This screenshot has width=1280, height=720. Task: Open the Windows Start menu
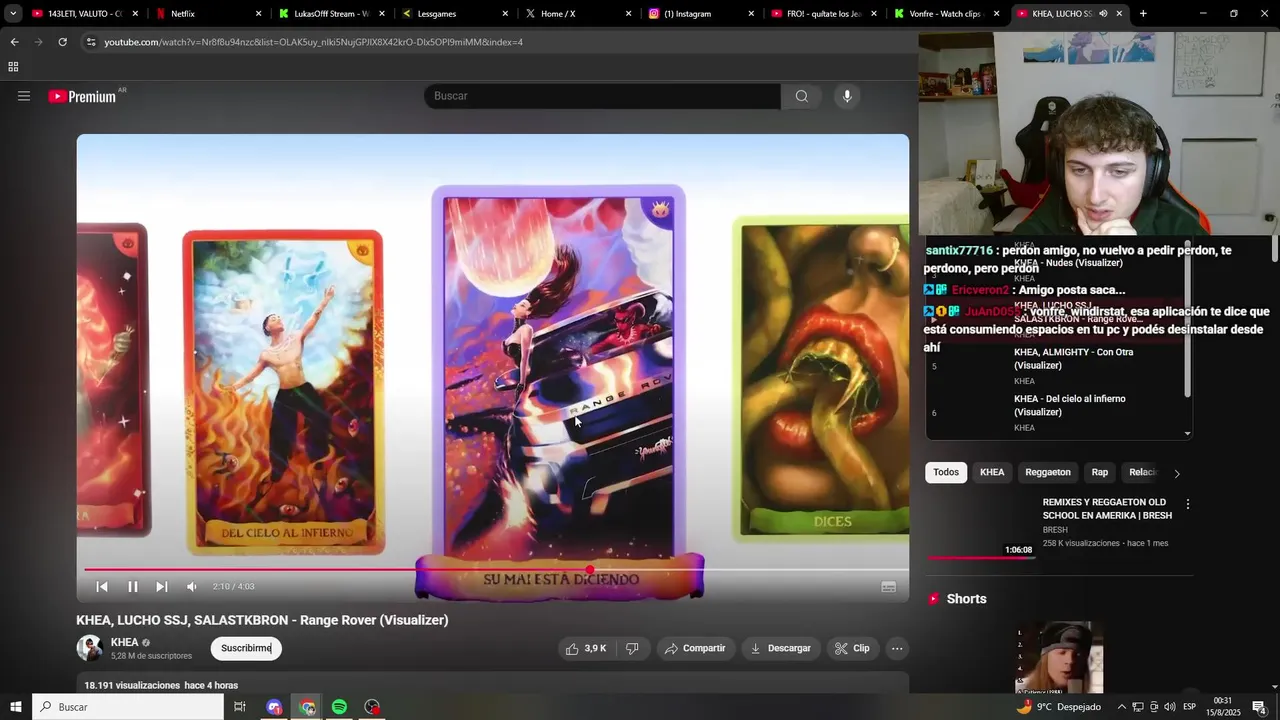click(x=15, y=707)
